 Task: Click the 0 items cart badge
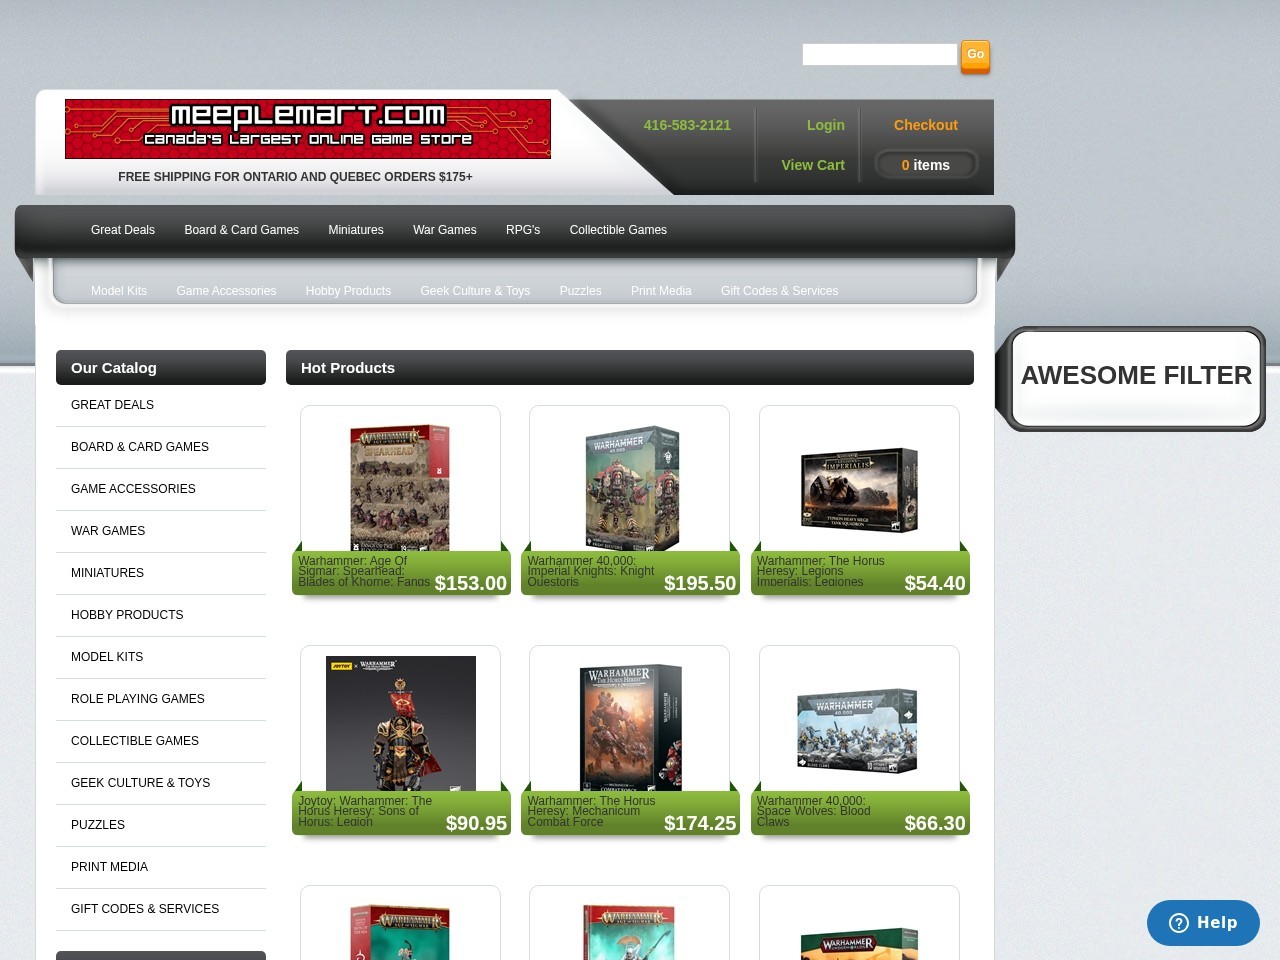click(925, 164)
